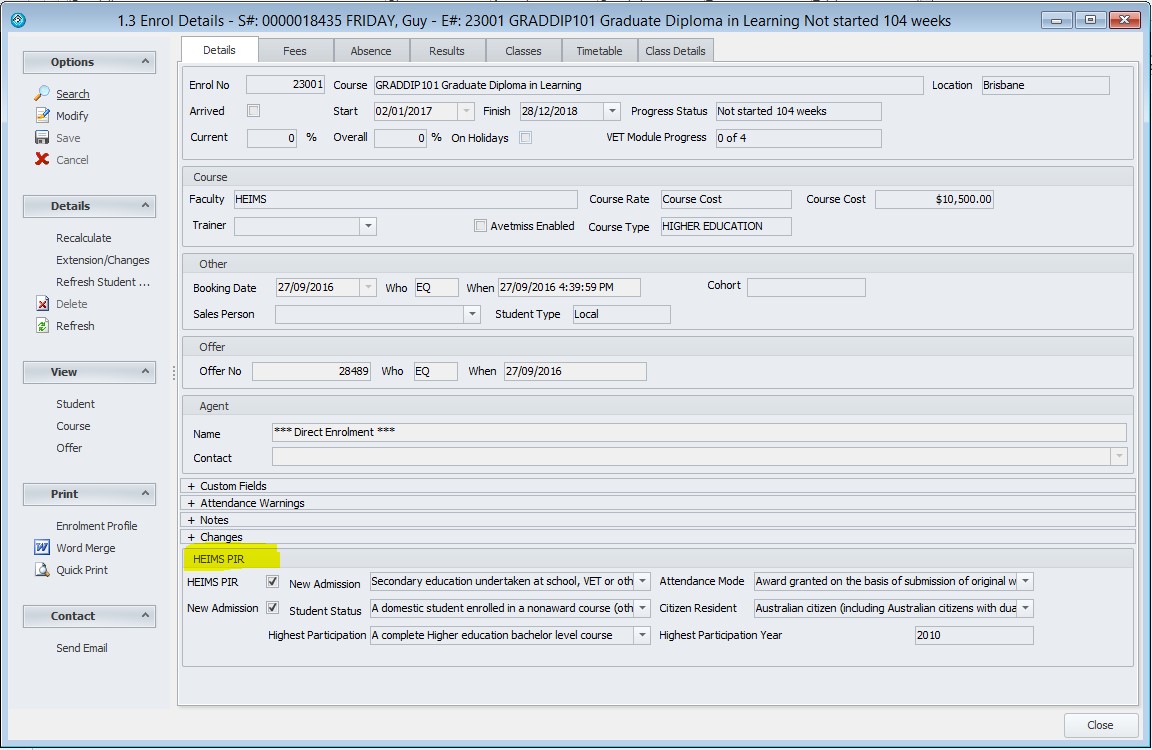Enable the Avetmiss Enabled checkbox
The height and width of the screenshot is (750, 1152).
coord(481,226)
